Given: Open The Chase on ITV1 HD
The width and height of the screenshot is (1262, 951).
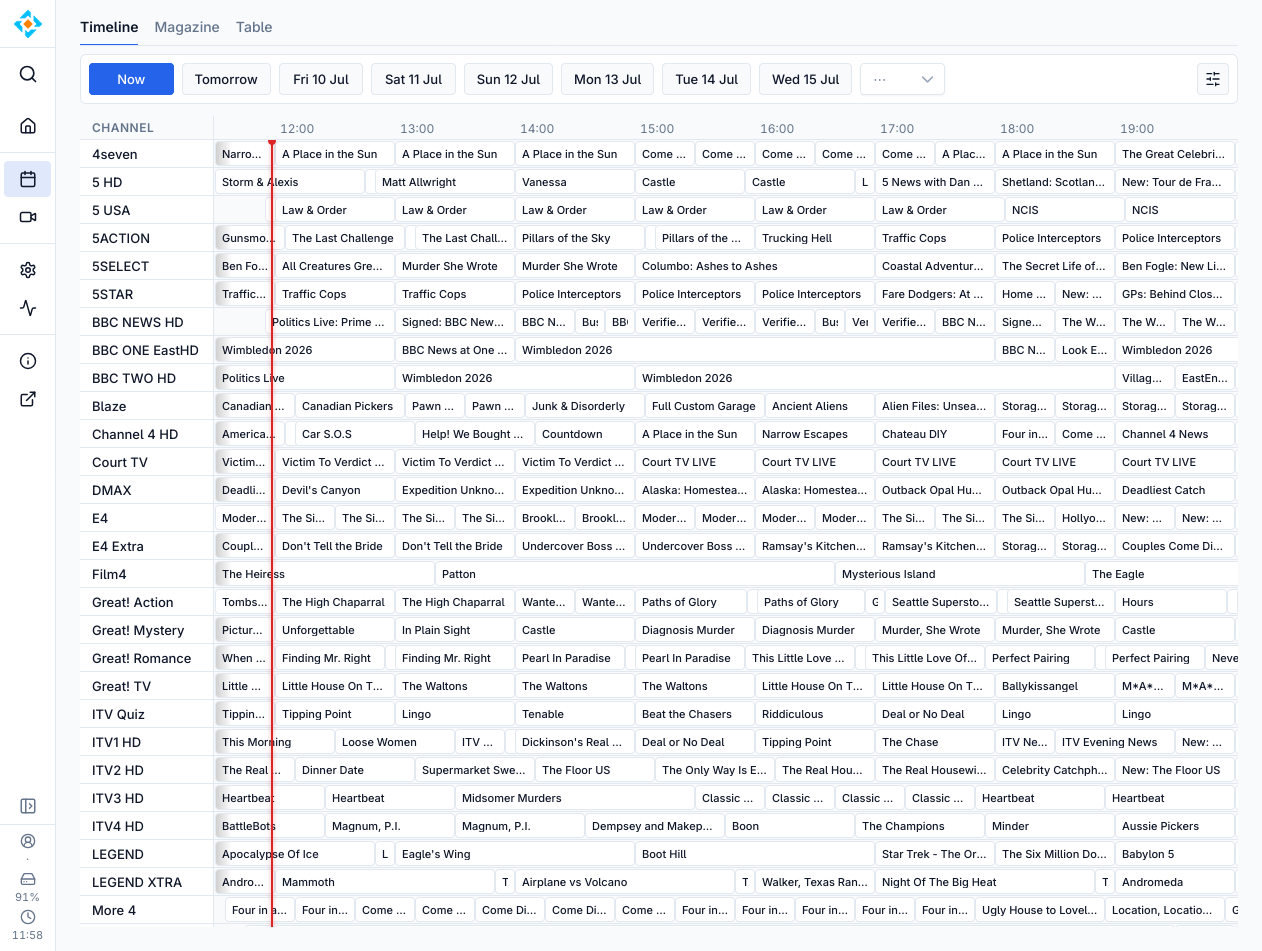Looking at the screenshot, I should pyautogui.click(x=935, y=742).
